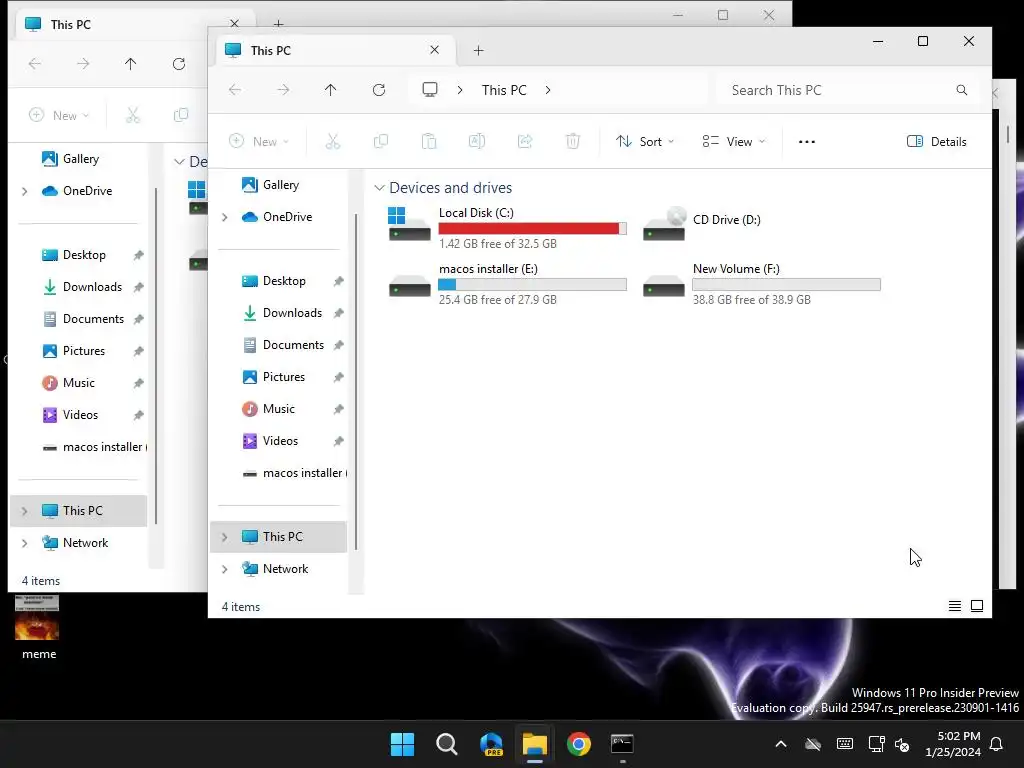Expand This PC in the front window sidebar
The width and height of the screenshot is (1024, 768).
[x=225, y=537]
